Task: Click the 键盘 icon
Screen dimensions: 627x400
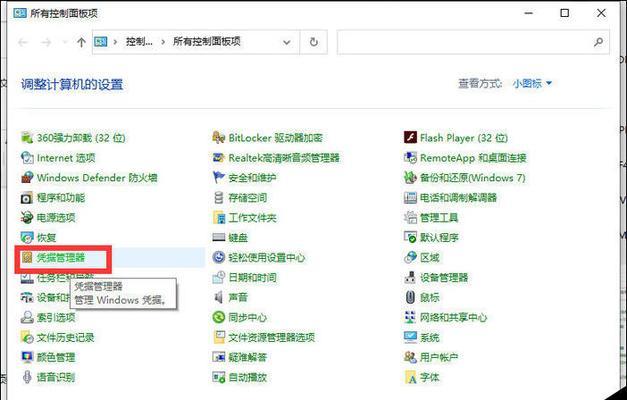Action: [x=218, y=238]
